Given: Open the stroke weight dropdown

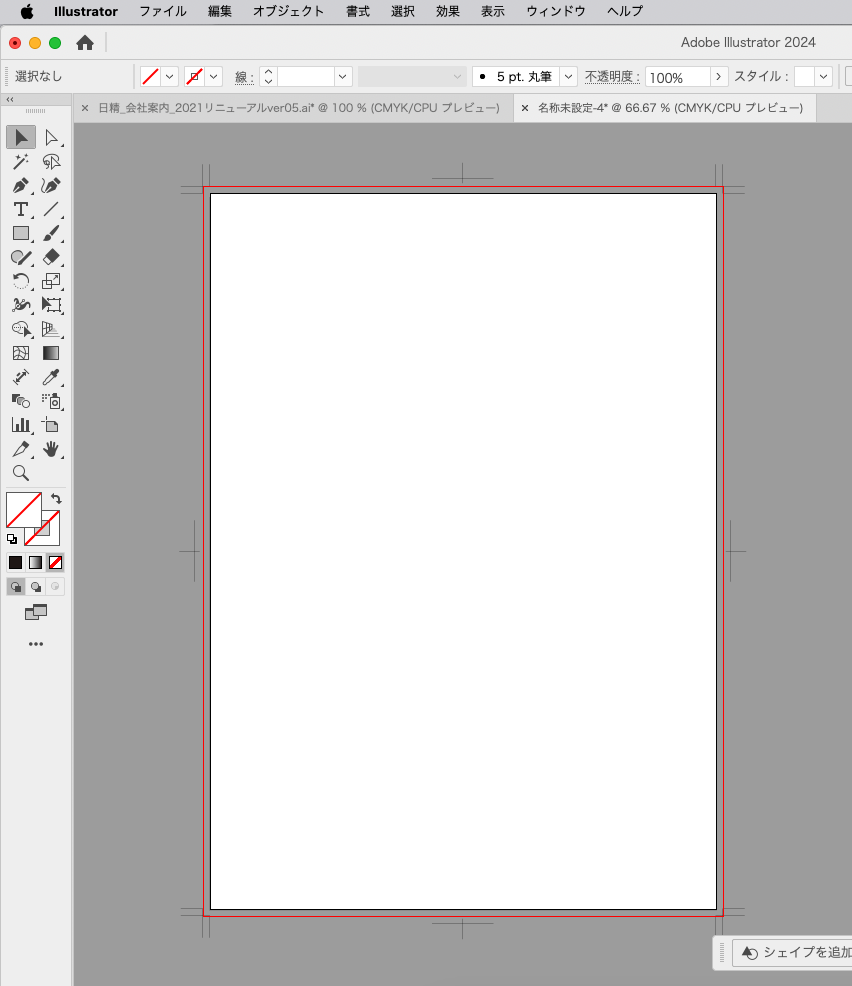Looking at the screenshot, I should 343,77.
